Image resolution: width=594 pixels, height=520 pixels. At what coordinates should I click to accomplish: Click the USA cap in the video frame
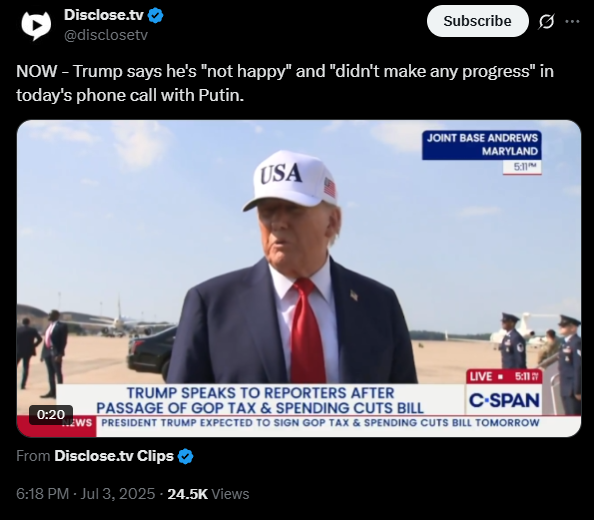pos(290,180)
